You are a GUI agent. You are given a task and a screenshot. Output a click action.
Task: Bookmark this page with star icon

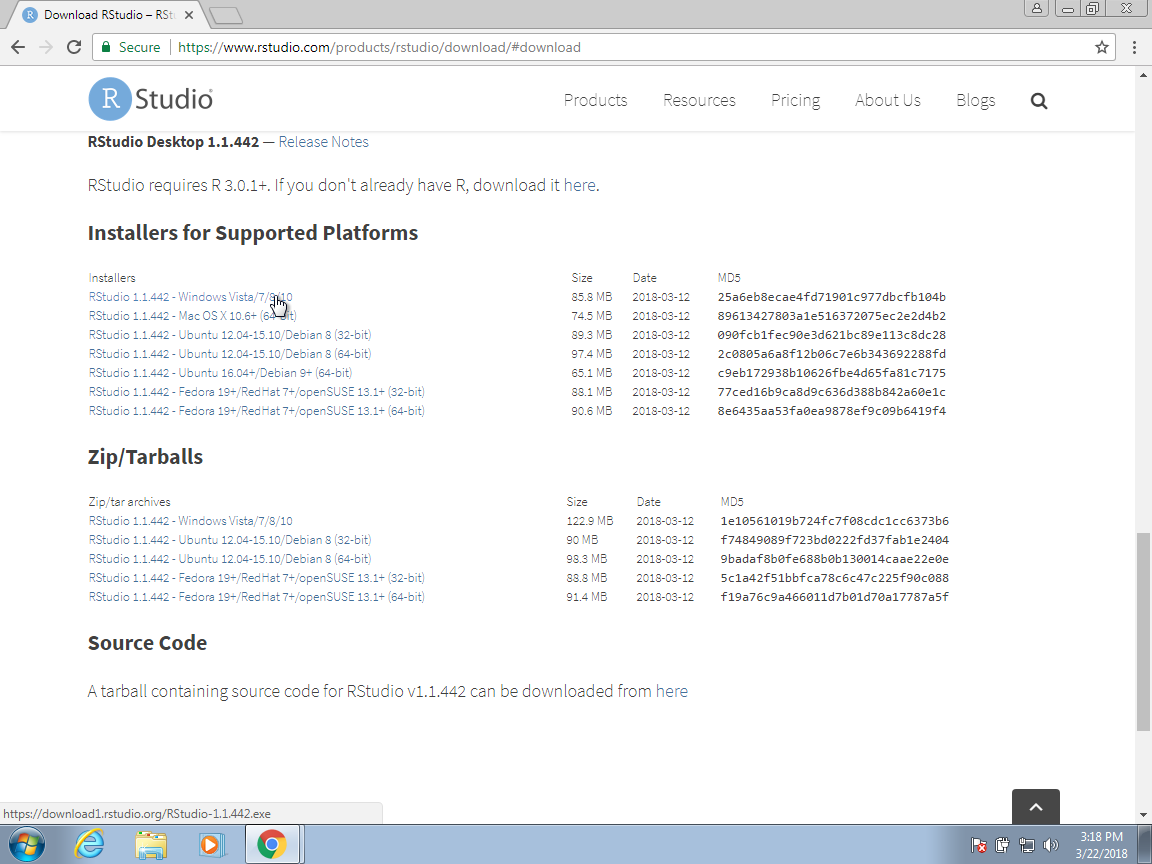point(1101,47)
